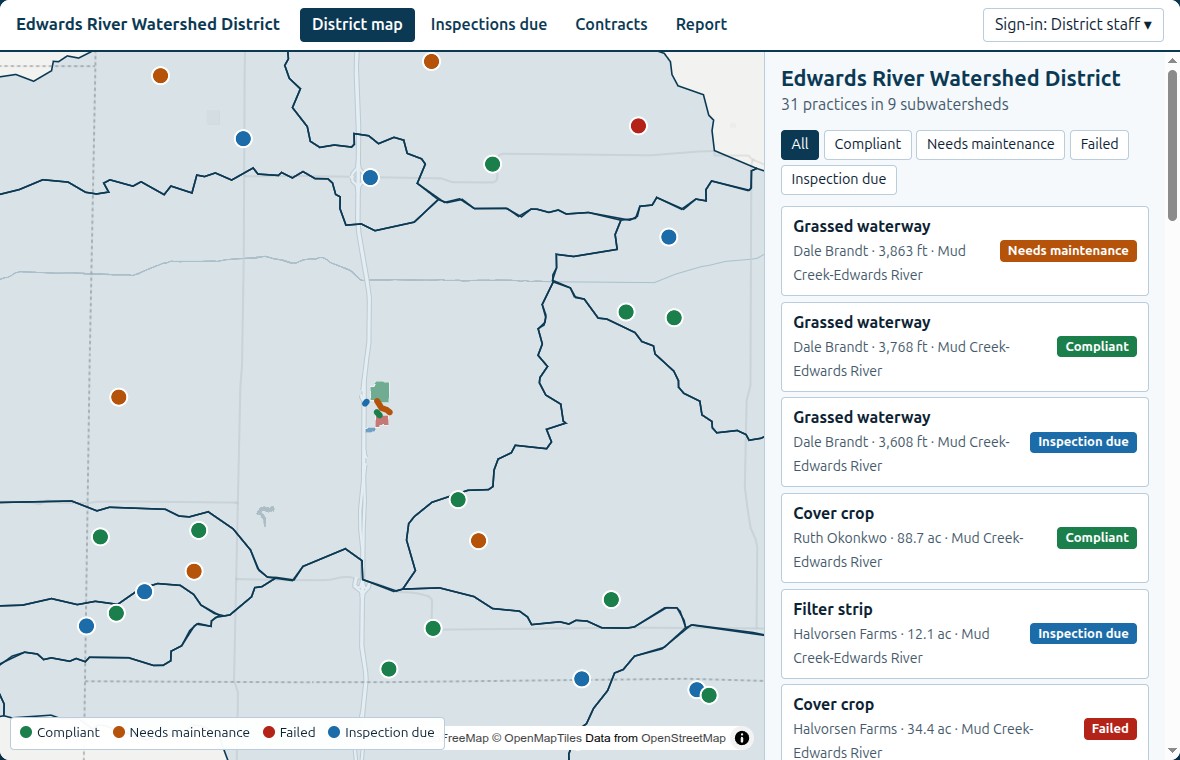Click the Needs maintenance legend dot
This screenshot has height=760, width=1180.
[119, 732]
